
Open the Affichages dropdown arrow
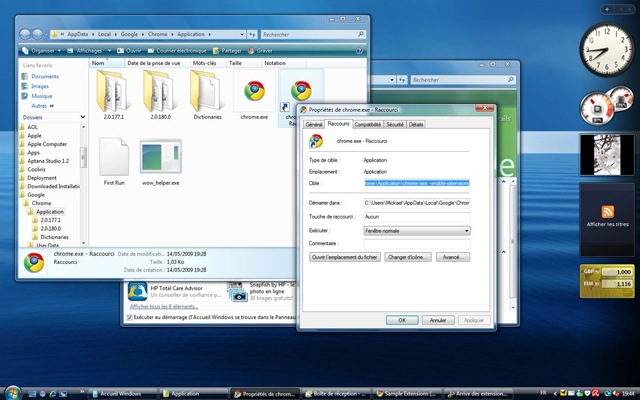click(109, 51)
